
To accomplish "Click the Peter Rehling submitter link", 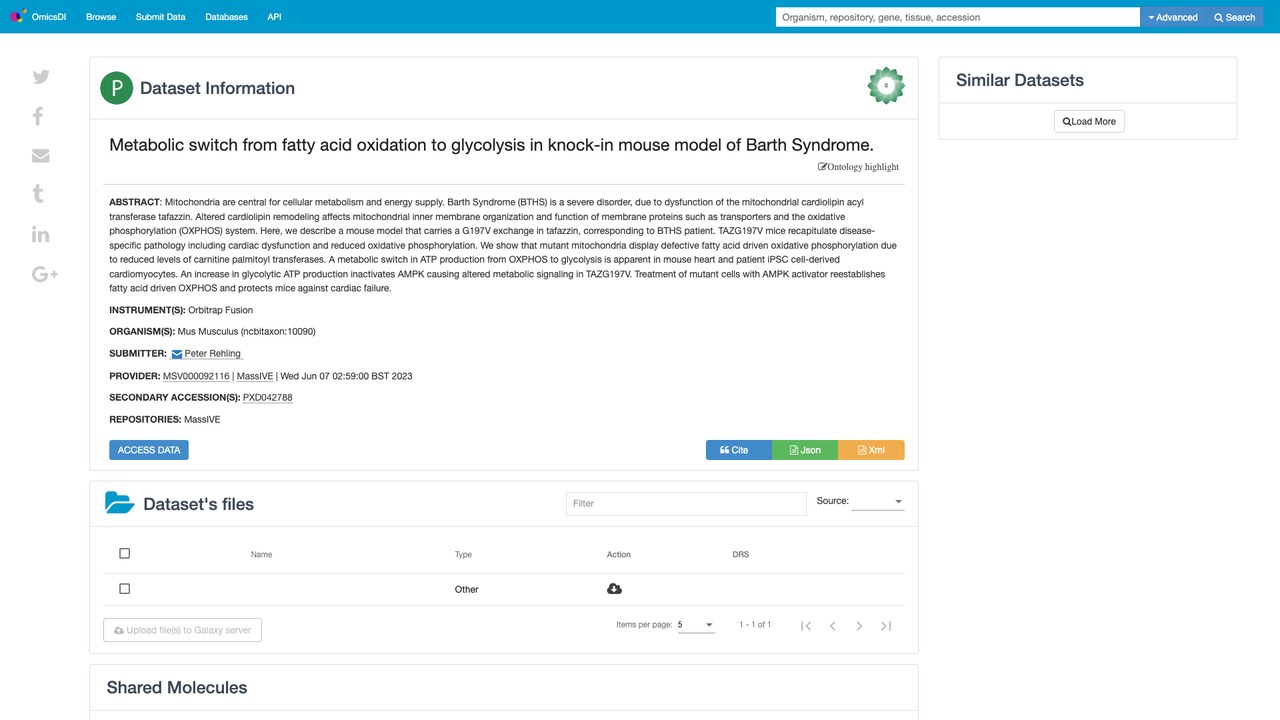I will 213,354.
